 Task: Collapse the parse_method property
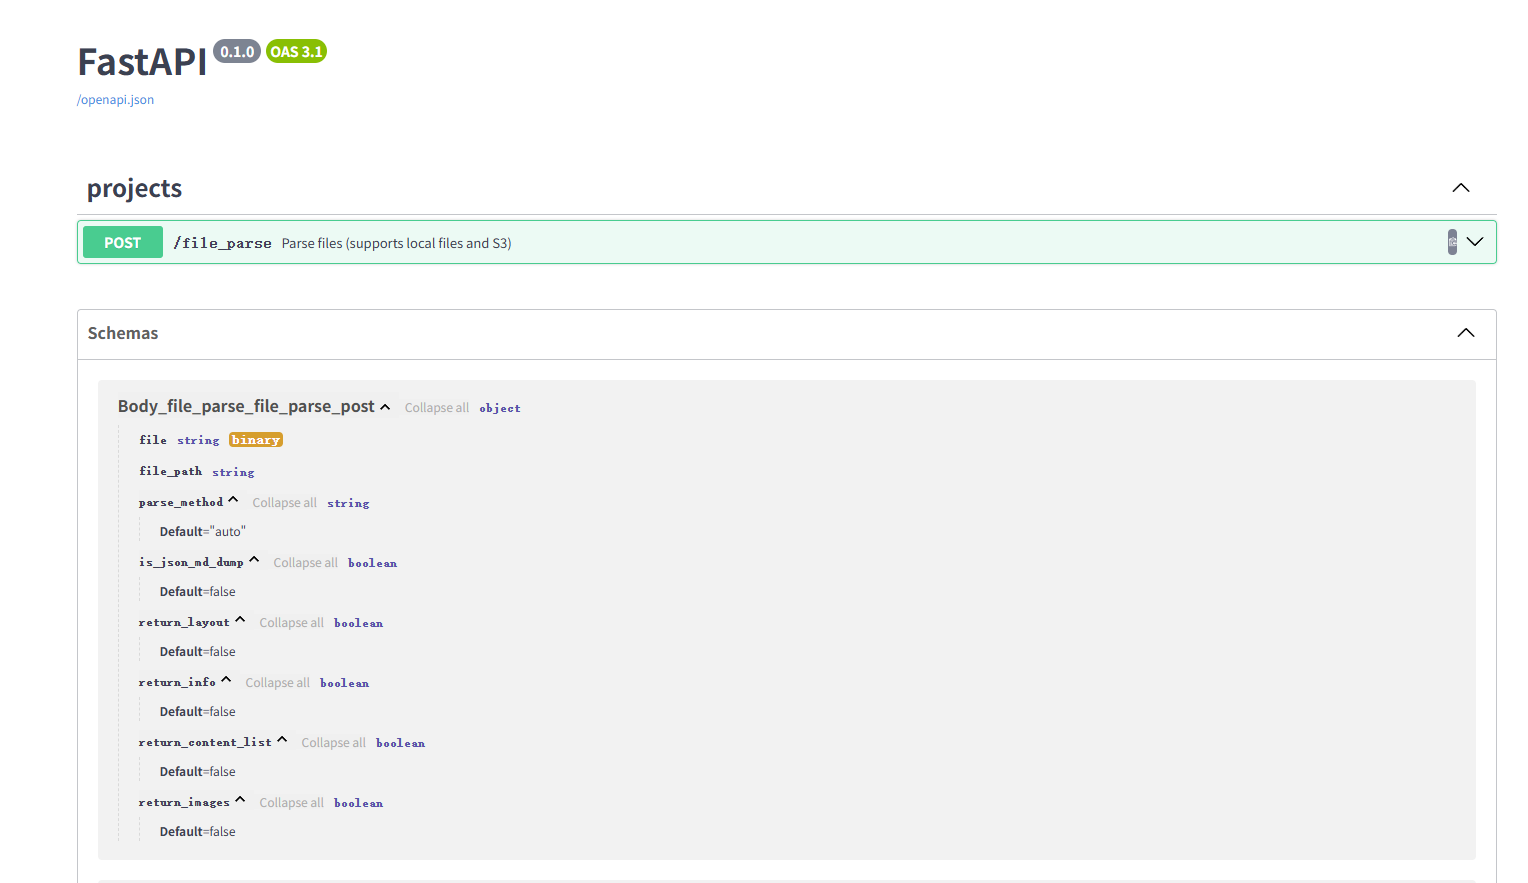click(x=233, y=500)
